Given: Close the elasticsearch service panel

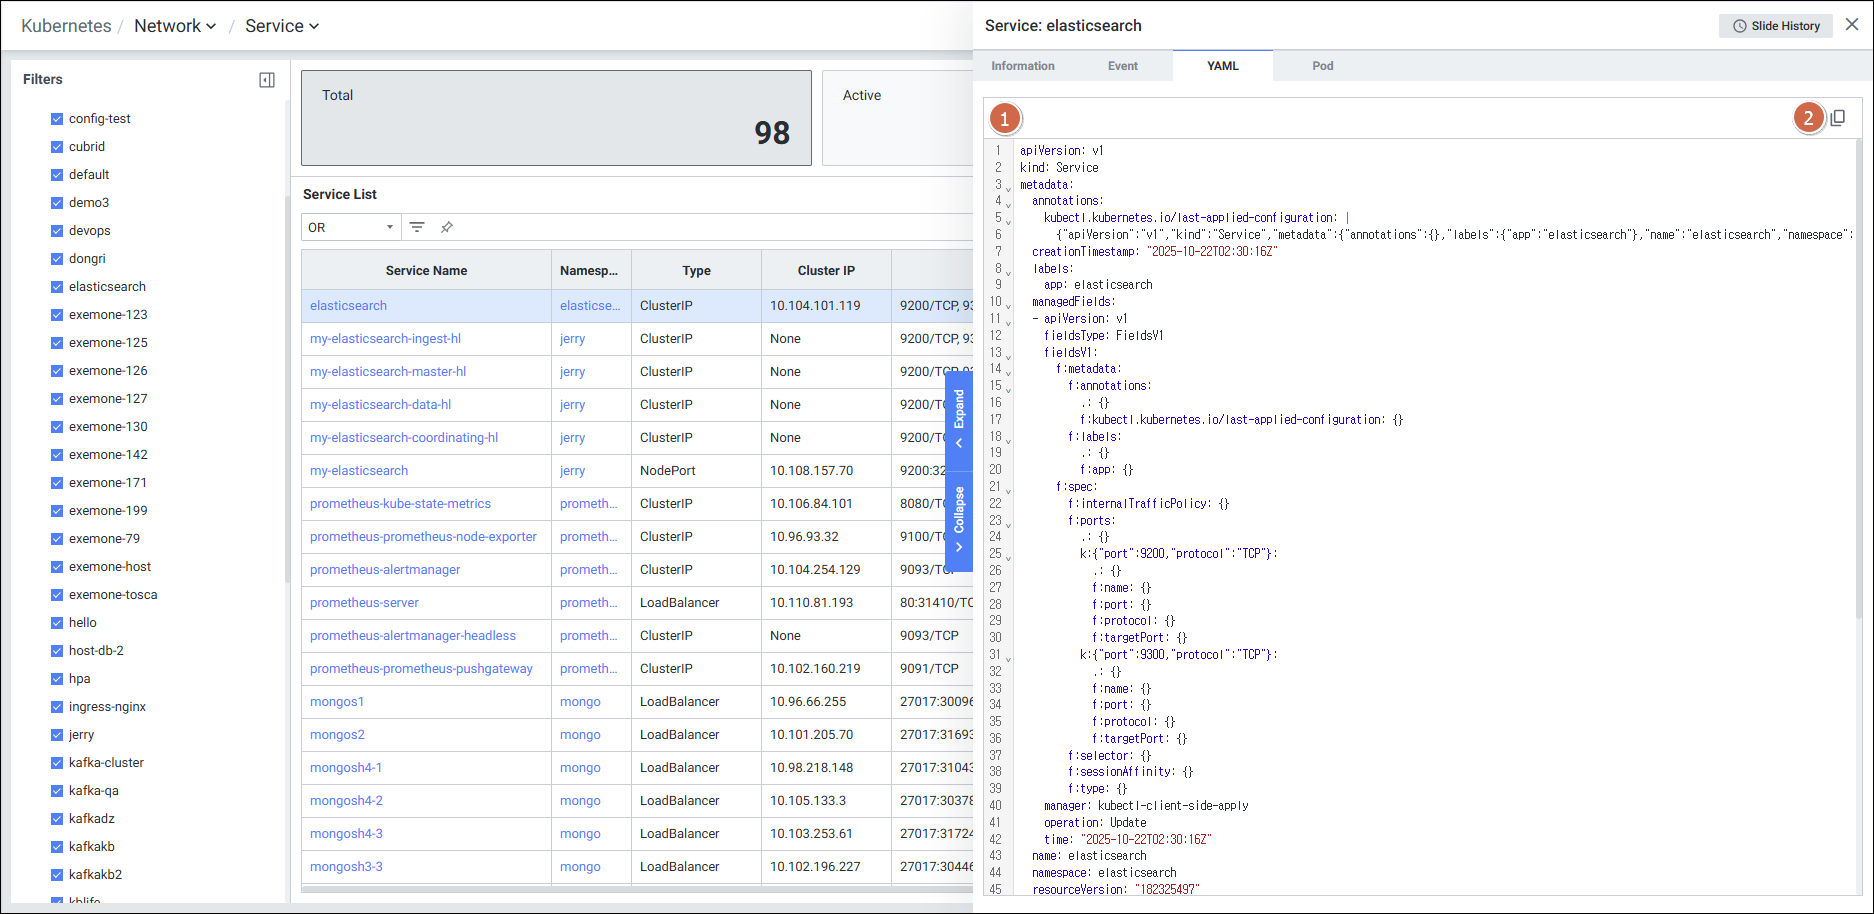Looking at the screenshot, I should click(1852, 25).
